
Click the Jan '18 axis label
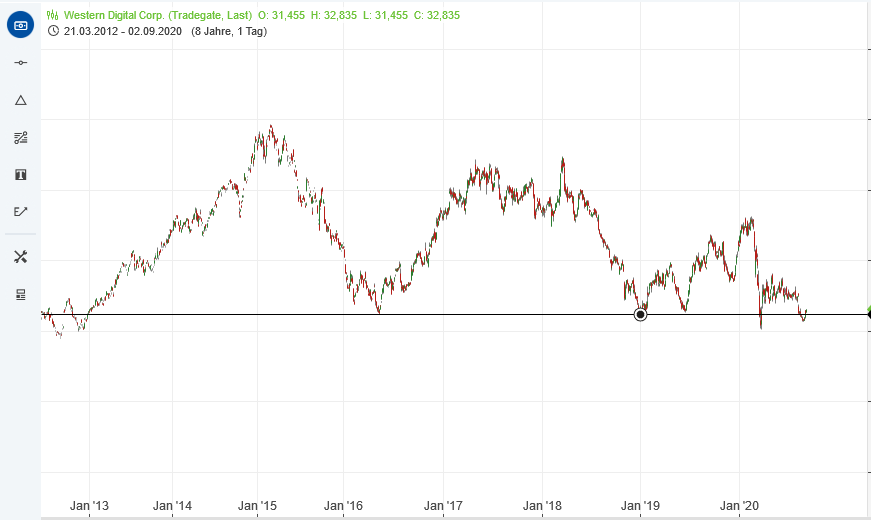(x=542, y=506)
